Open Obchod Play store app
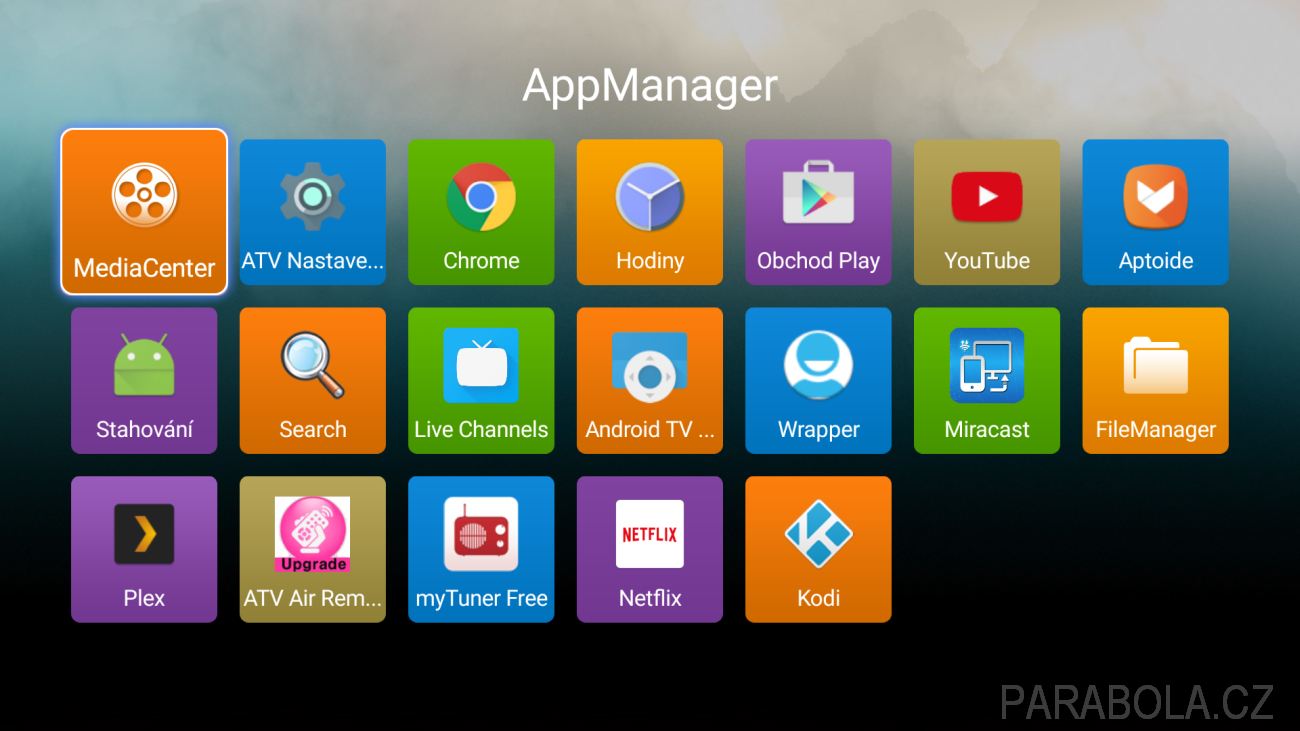Screen dimensions: 1300x731 [x=818, y=212]
